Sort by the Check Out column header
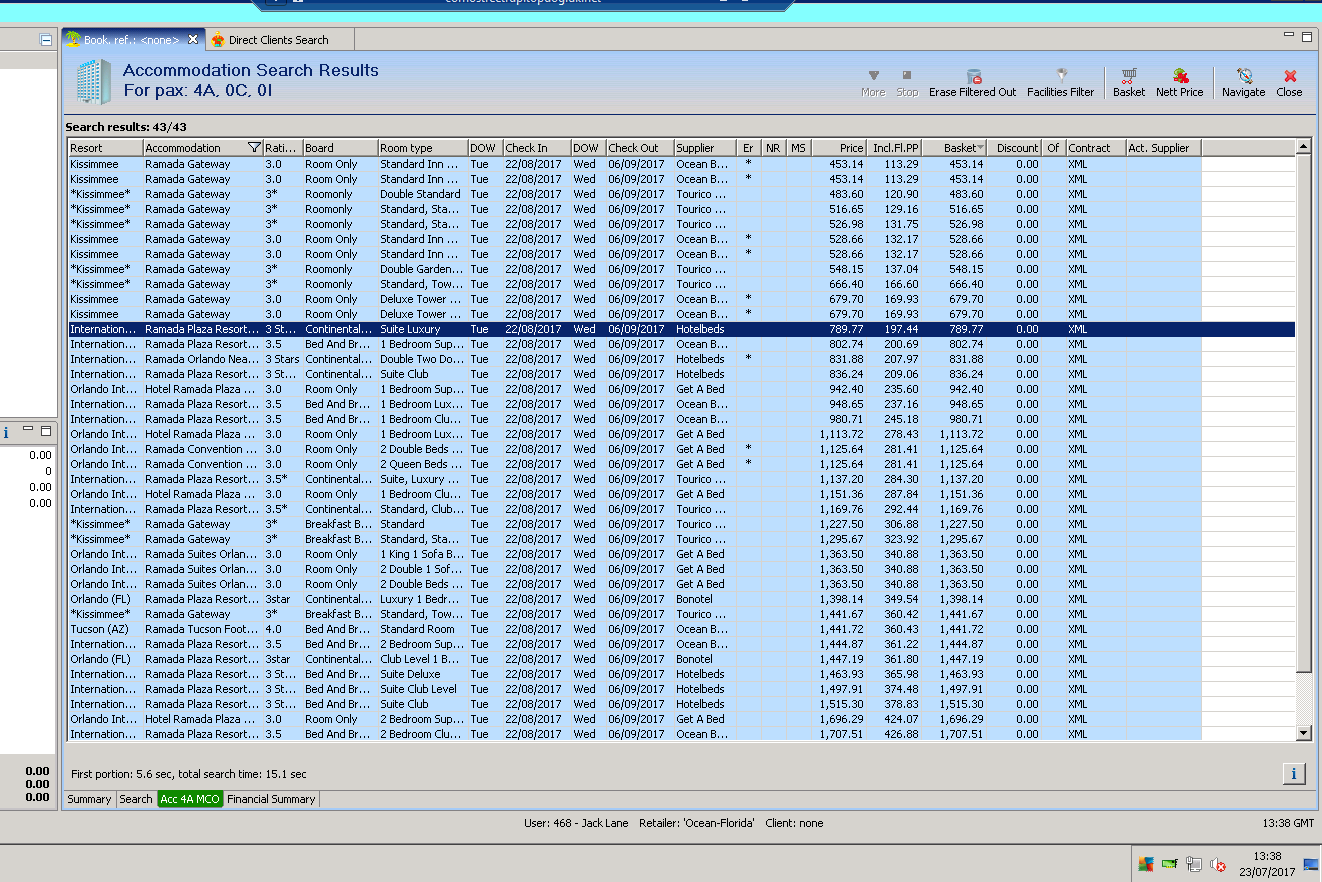The width and height of the screenshot is (1322, 882). click(x=640, y=148)
